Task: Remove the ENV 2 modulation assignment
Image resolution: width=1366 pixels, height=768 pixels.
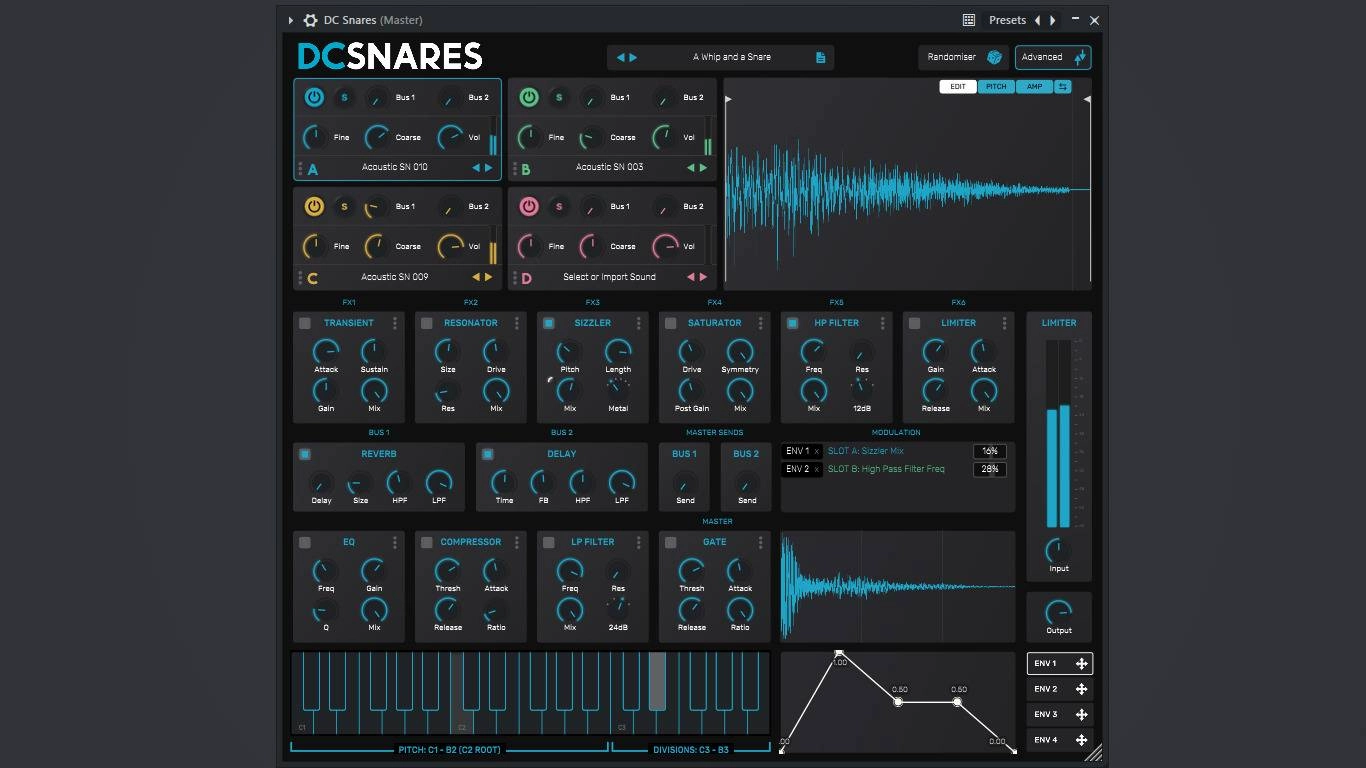Action: coord(816,469)
